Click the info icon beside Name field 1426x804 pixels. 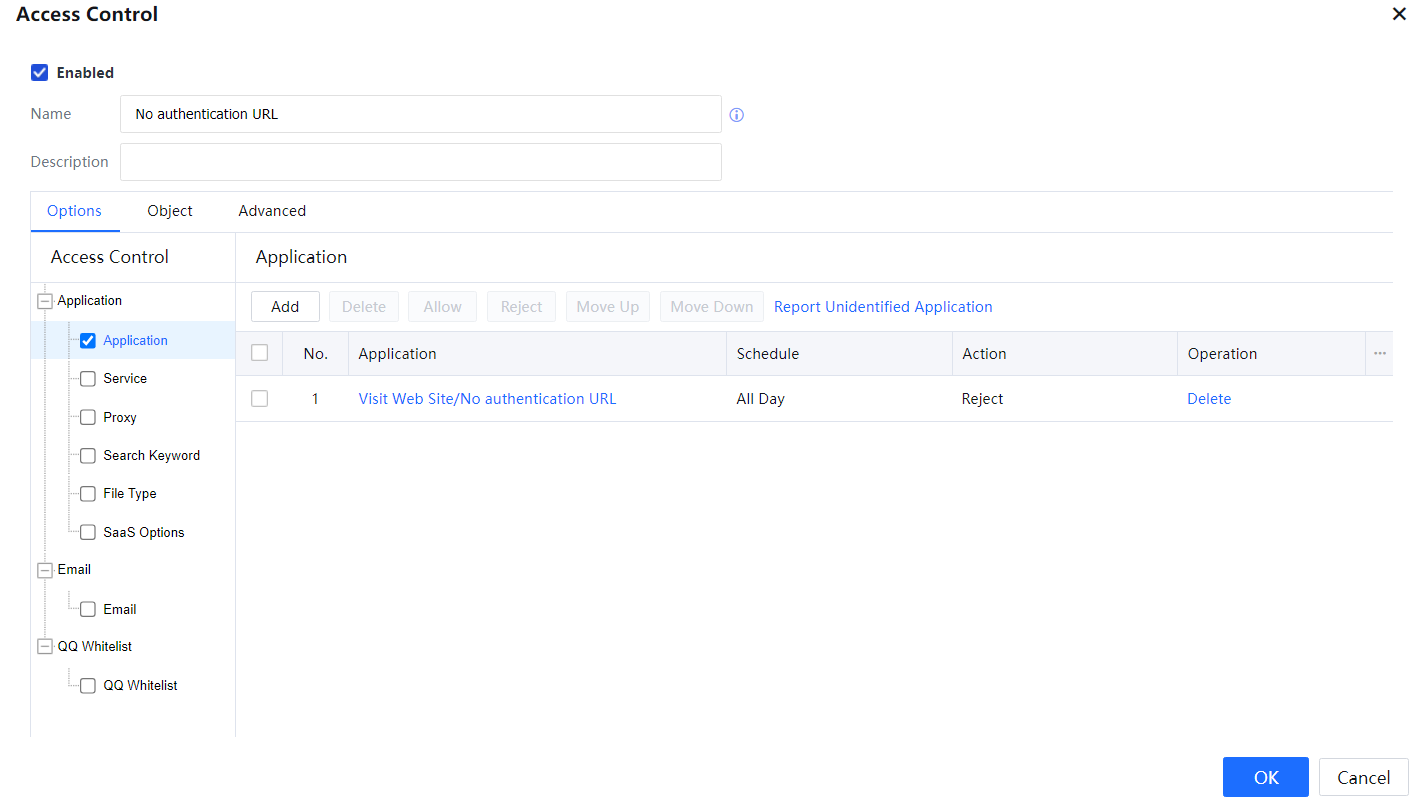click(x=737, y=115)
